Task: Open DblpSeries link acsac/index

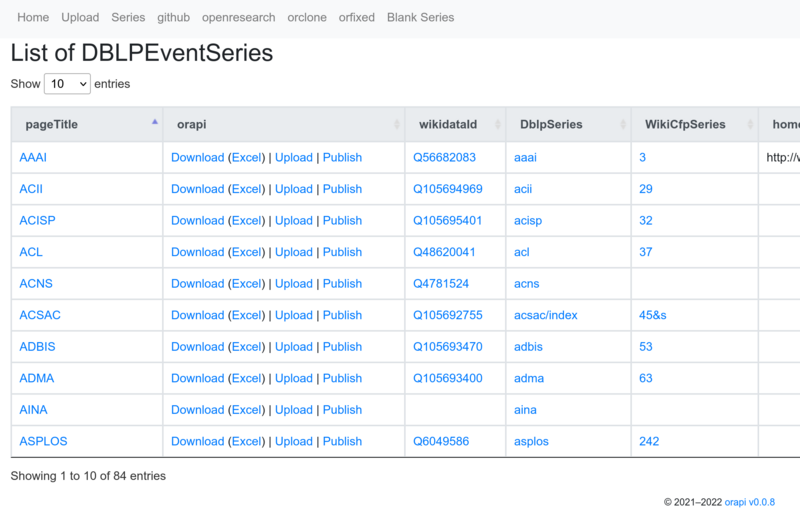Action: click(546, 315)
